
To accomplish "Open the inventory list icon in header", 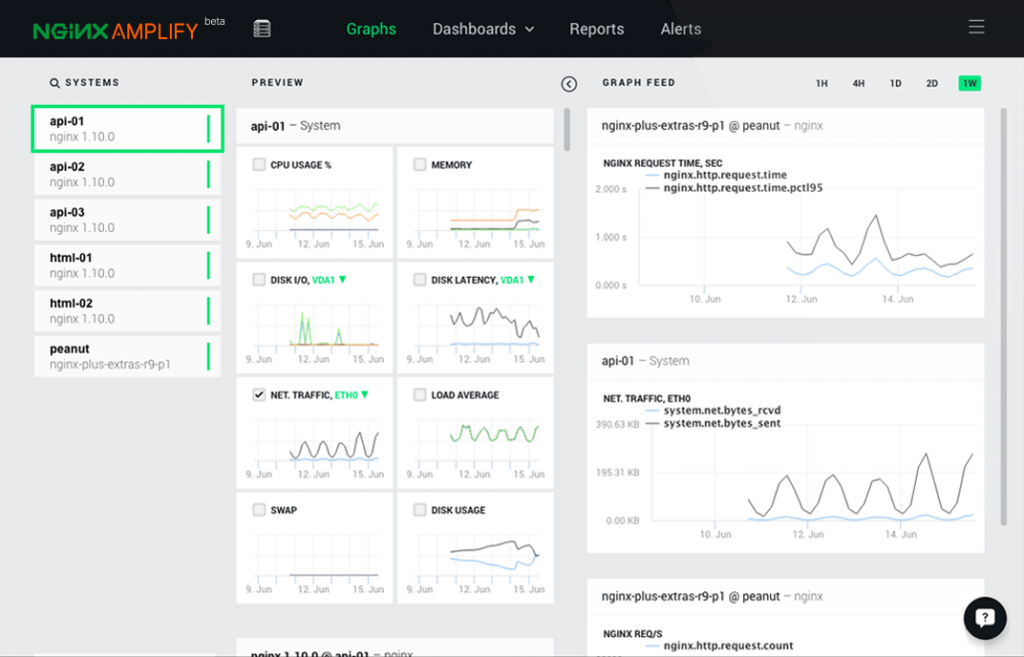I will coord(262,29).
